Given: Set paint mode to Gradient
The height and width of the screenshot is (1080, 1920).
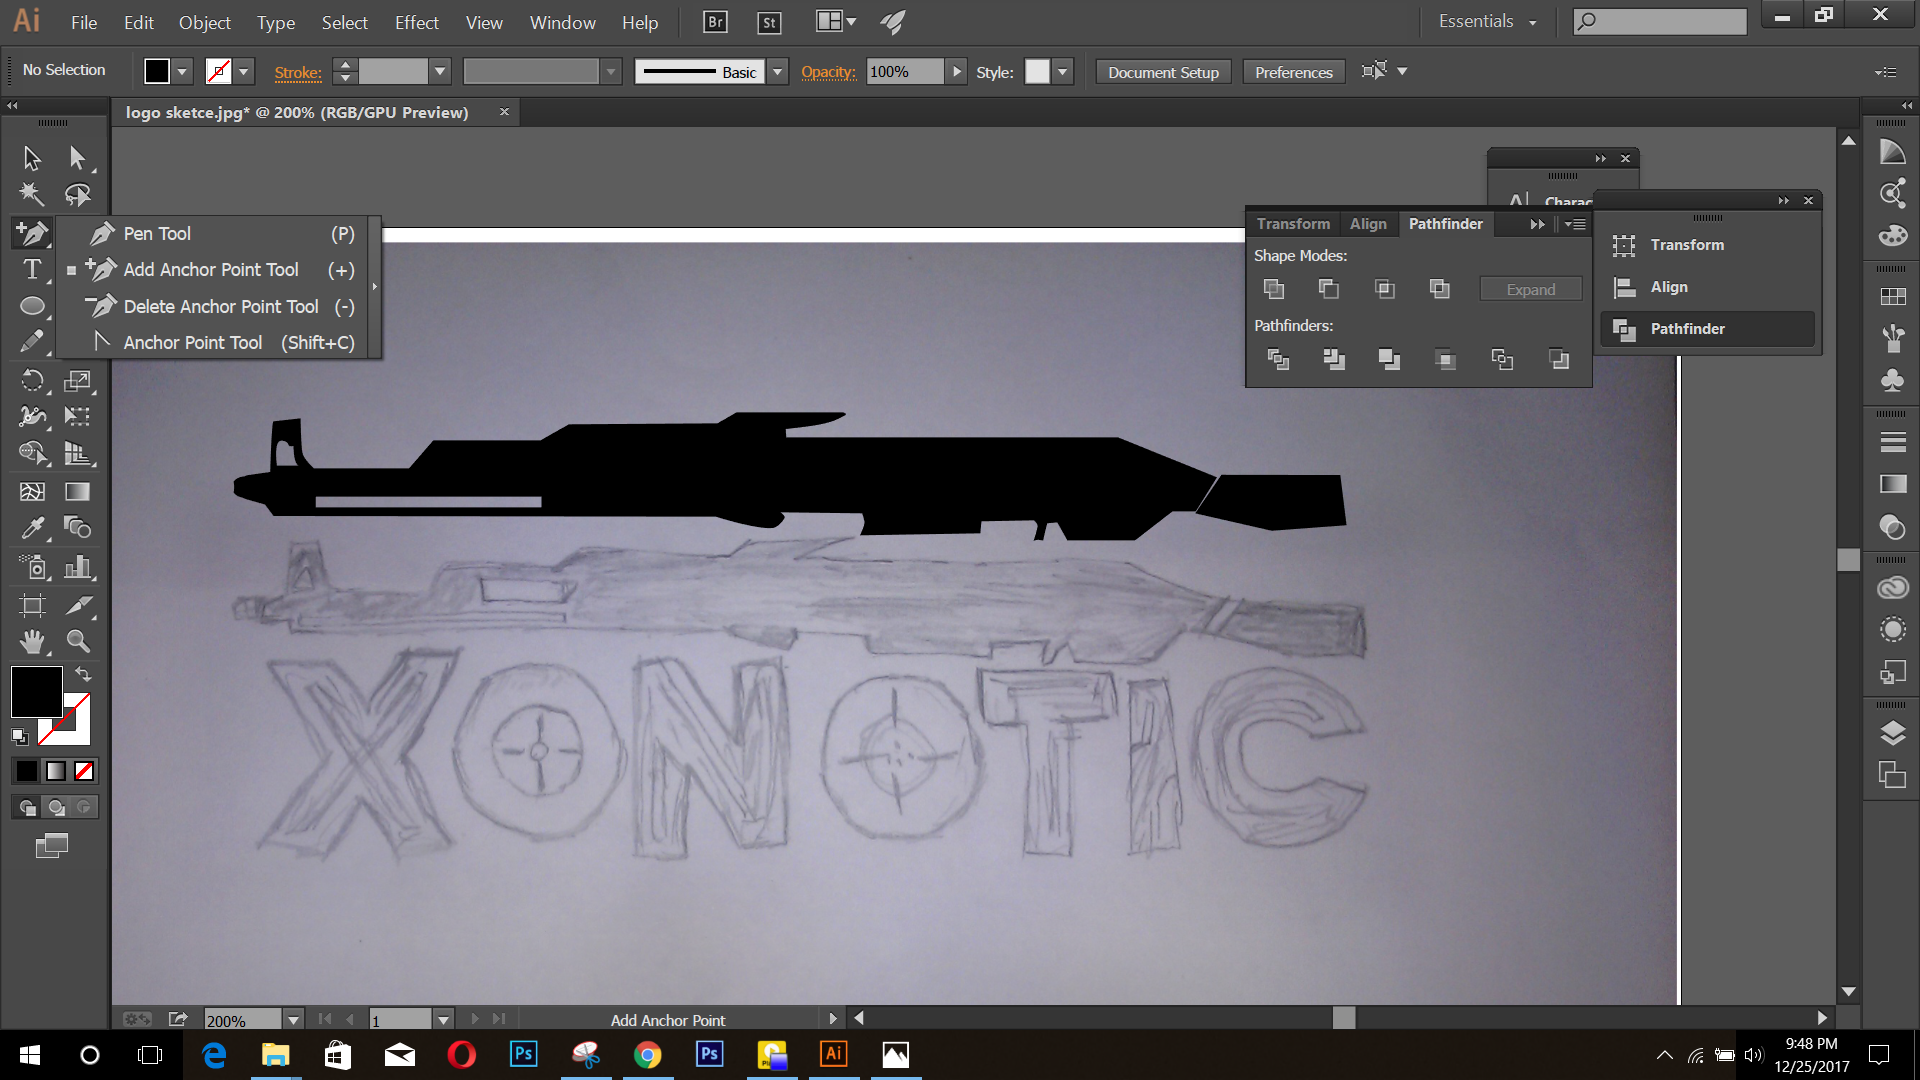Looking at the screenshot, I should [56, 771].
